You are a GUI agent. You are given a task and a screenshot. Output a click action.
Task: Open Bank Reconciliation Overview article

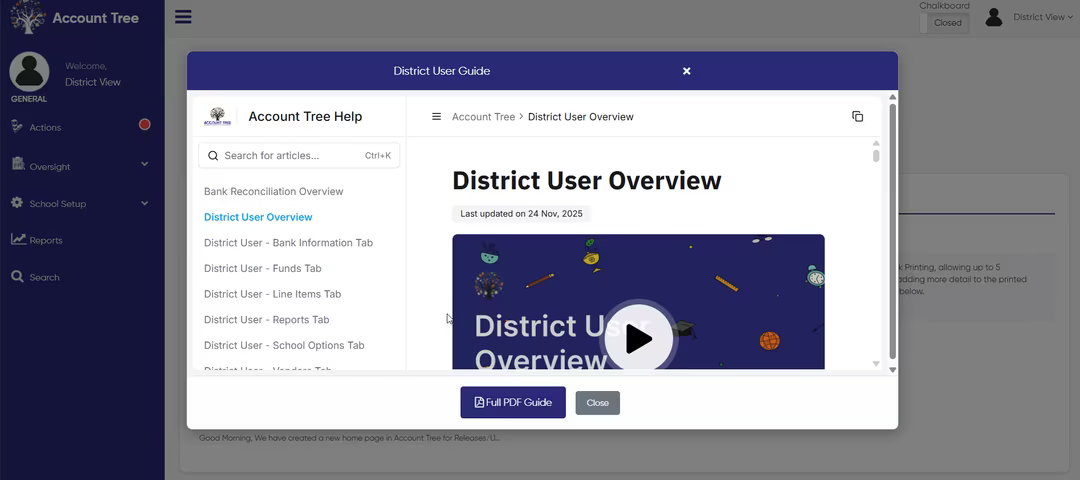pyautogui.click(x=273, y=191)
